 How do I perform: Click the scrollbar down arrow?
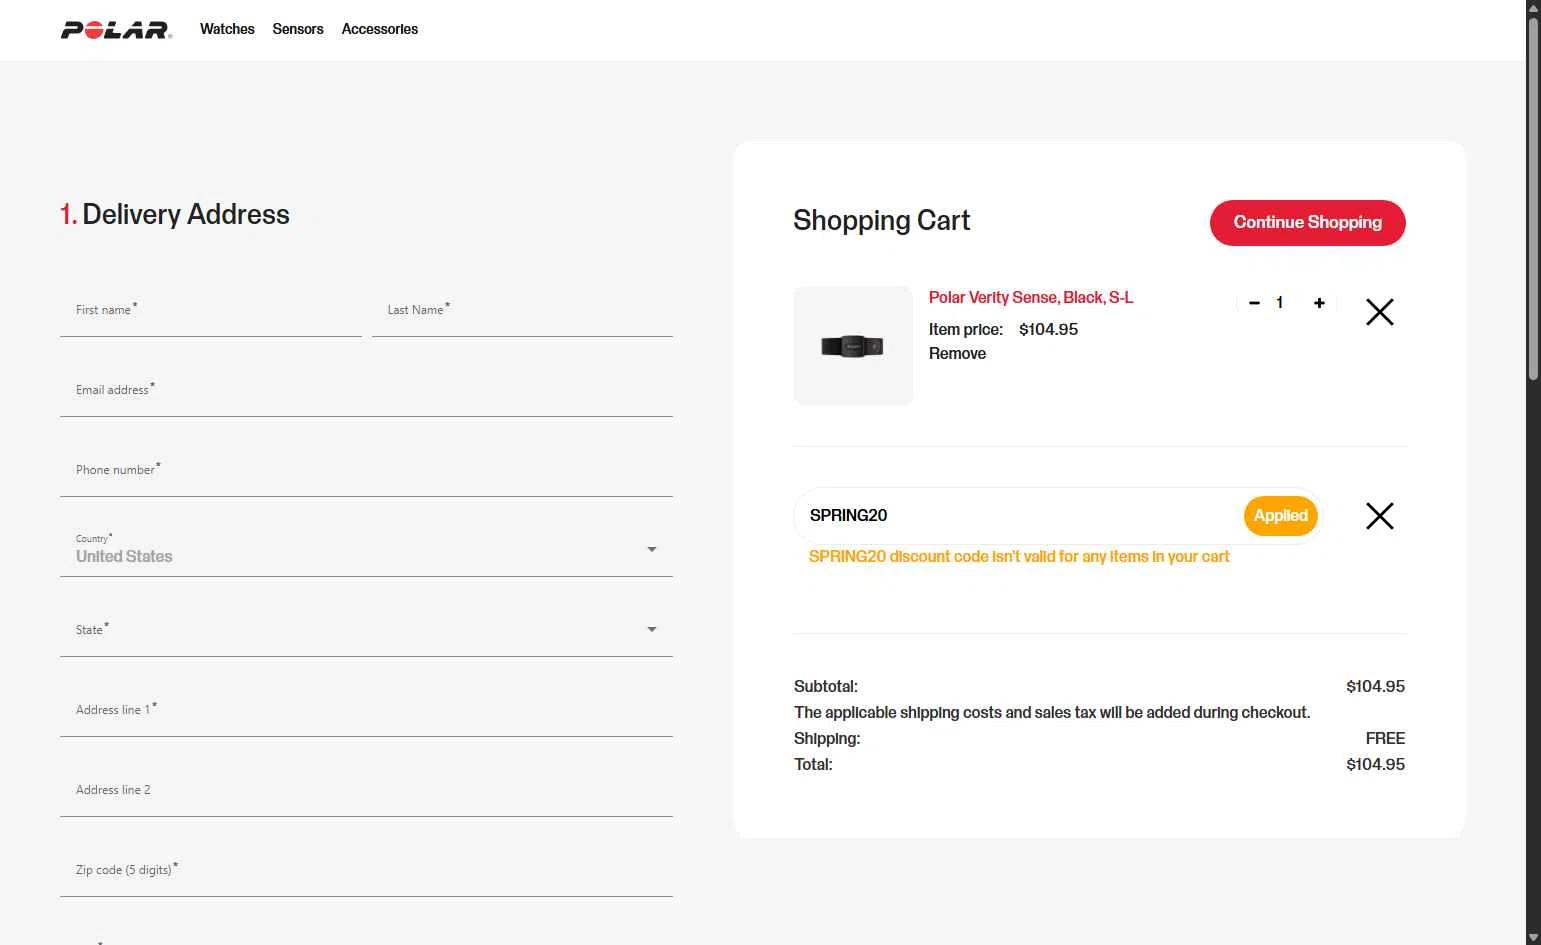(1533, 937)
